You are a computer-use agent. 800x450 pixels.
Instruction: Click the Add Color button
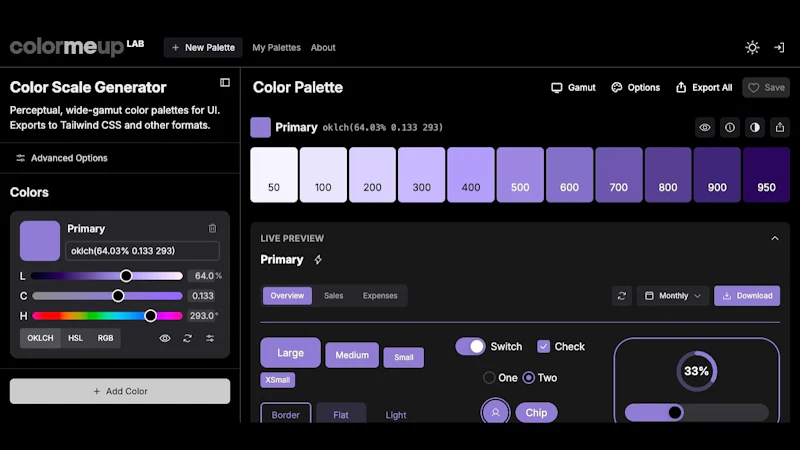[120, 391]
